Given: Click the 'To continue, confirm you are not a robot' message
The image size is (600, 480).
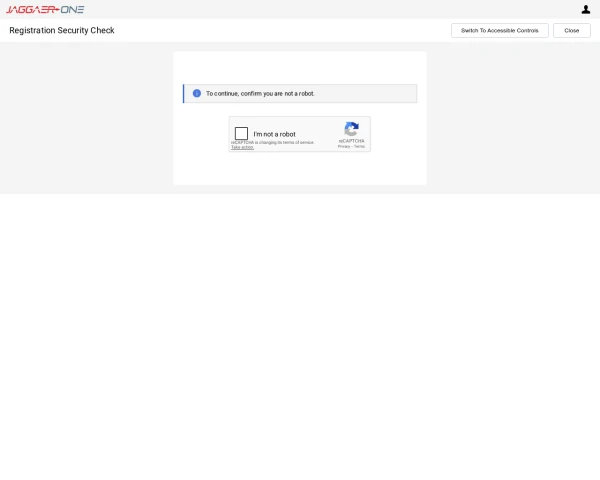Looking at the screenshot, I should click(260, 93).
